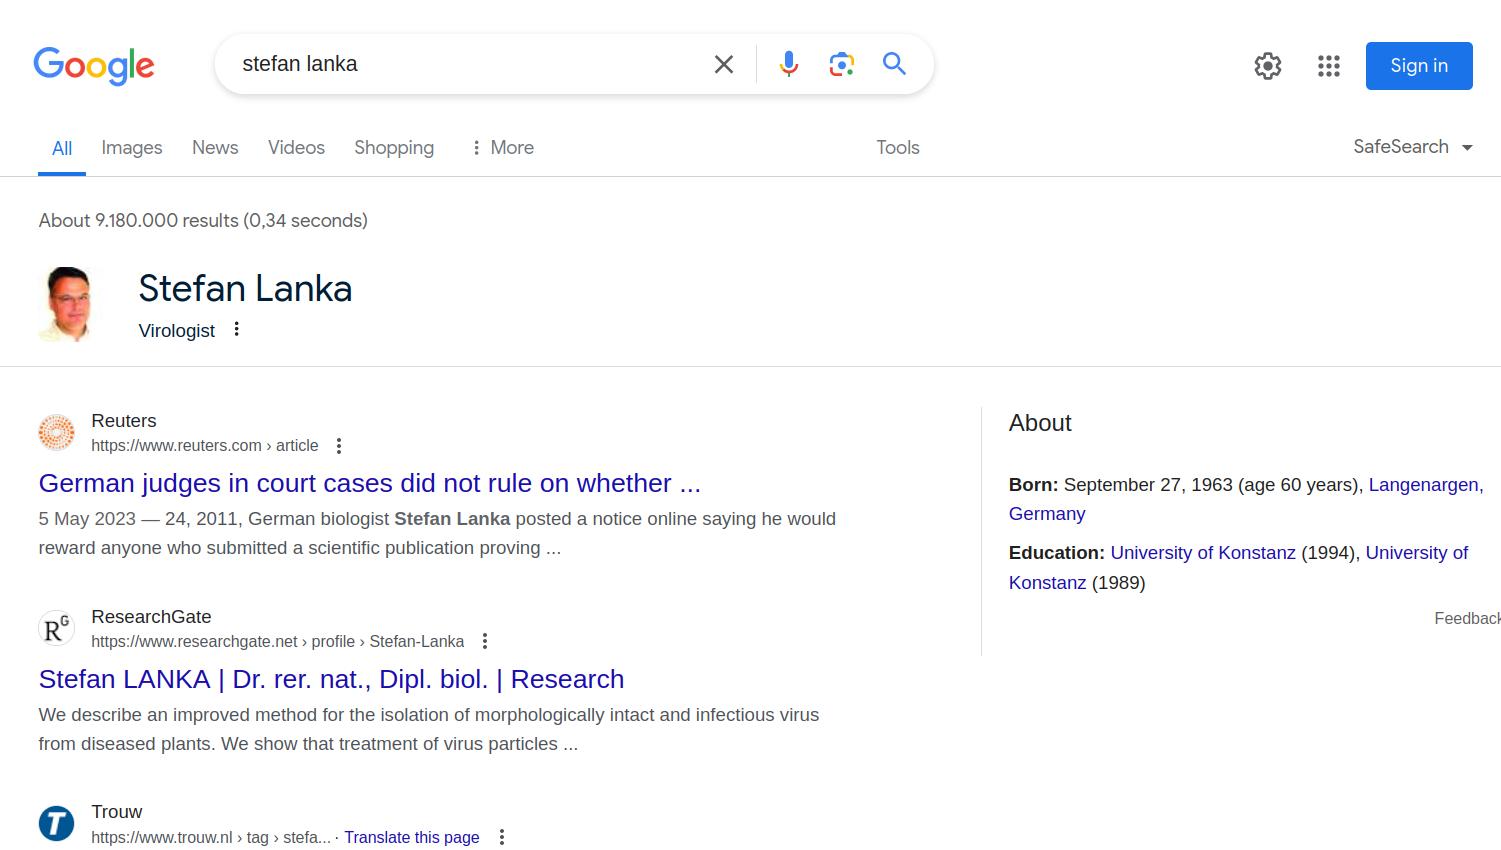
Task: Switch to the Images tab
Action: (x=131, y=148)
